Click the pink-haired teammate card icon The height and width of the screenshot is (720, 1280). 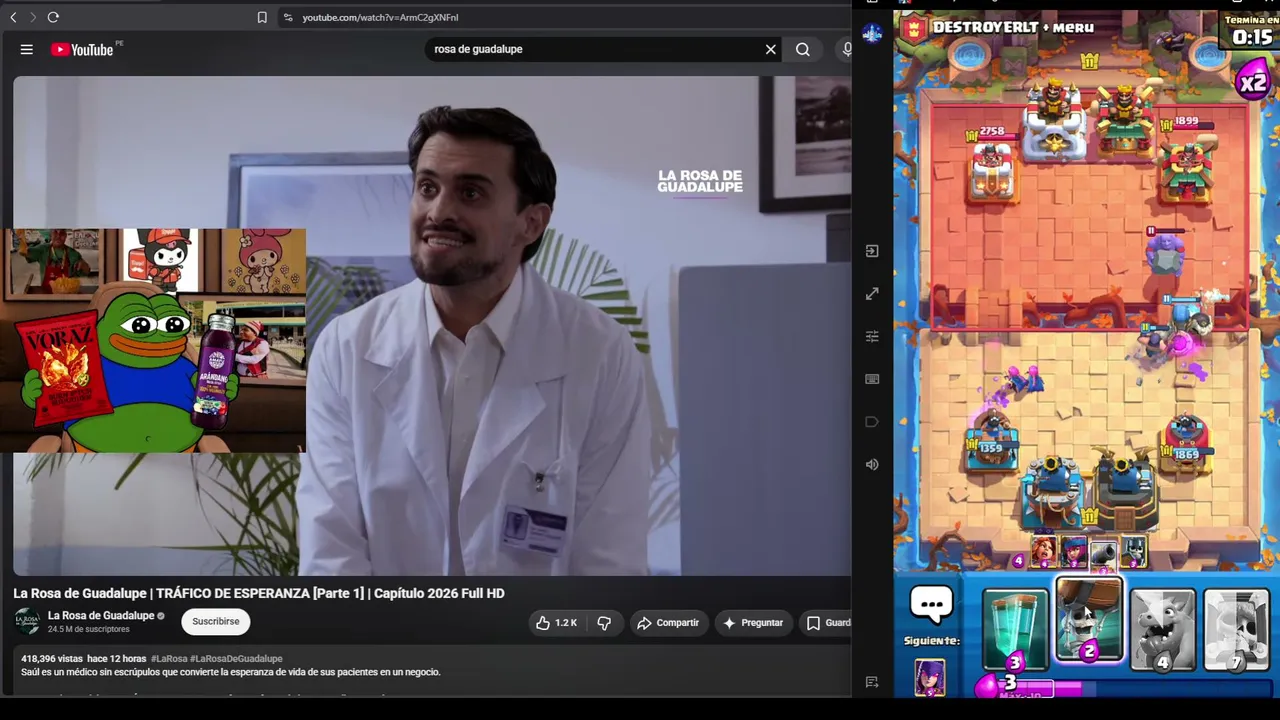tap(1072, 552)
